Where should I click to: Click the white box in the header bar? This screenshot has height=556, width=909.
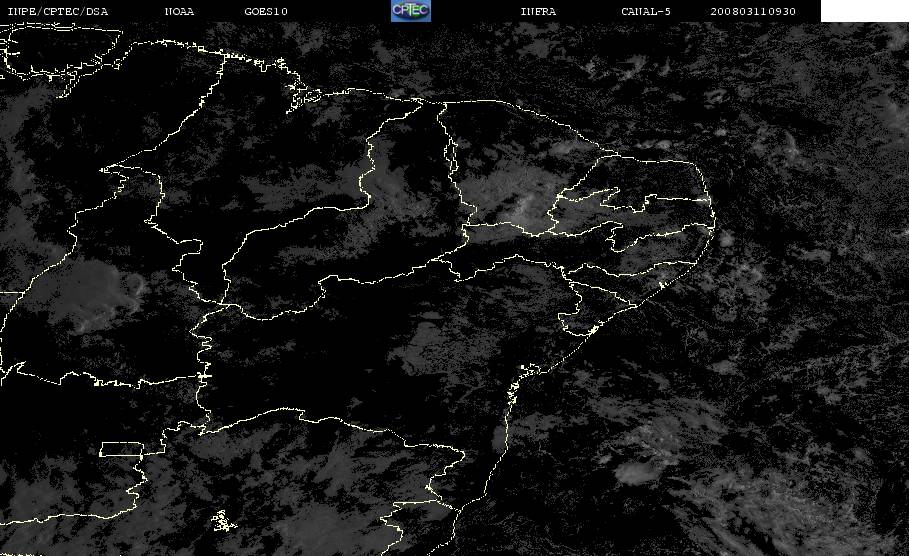pos(865,11)
